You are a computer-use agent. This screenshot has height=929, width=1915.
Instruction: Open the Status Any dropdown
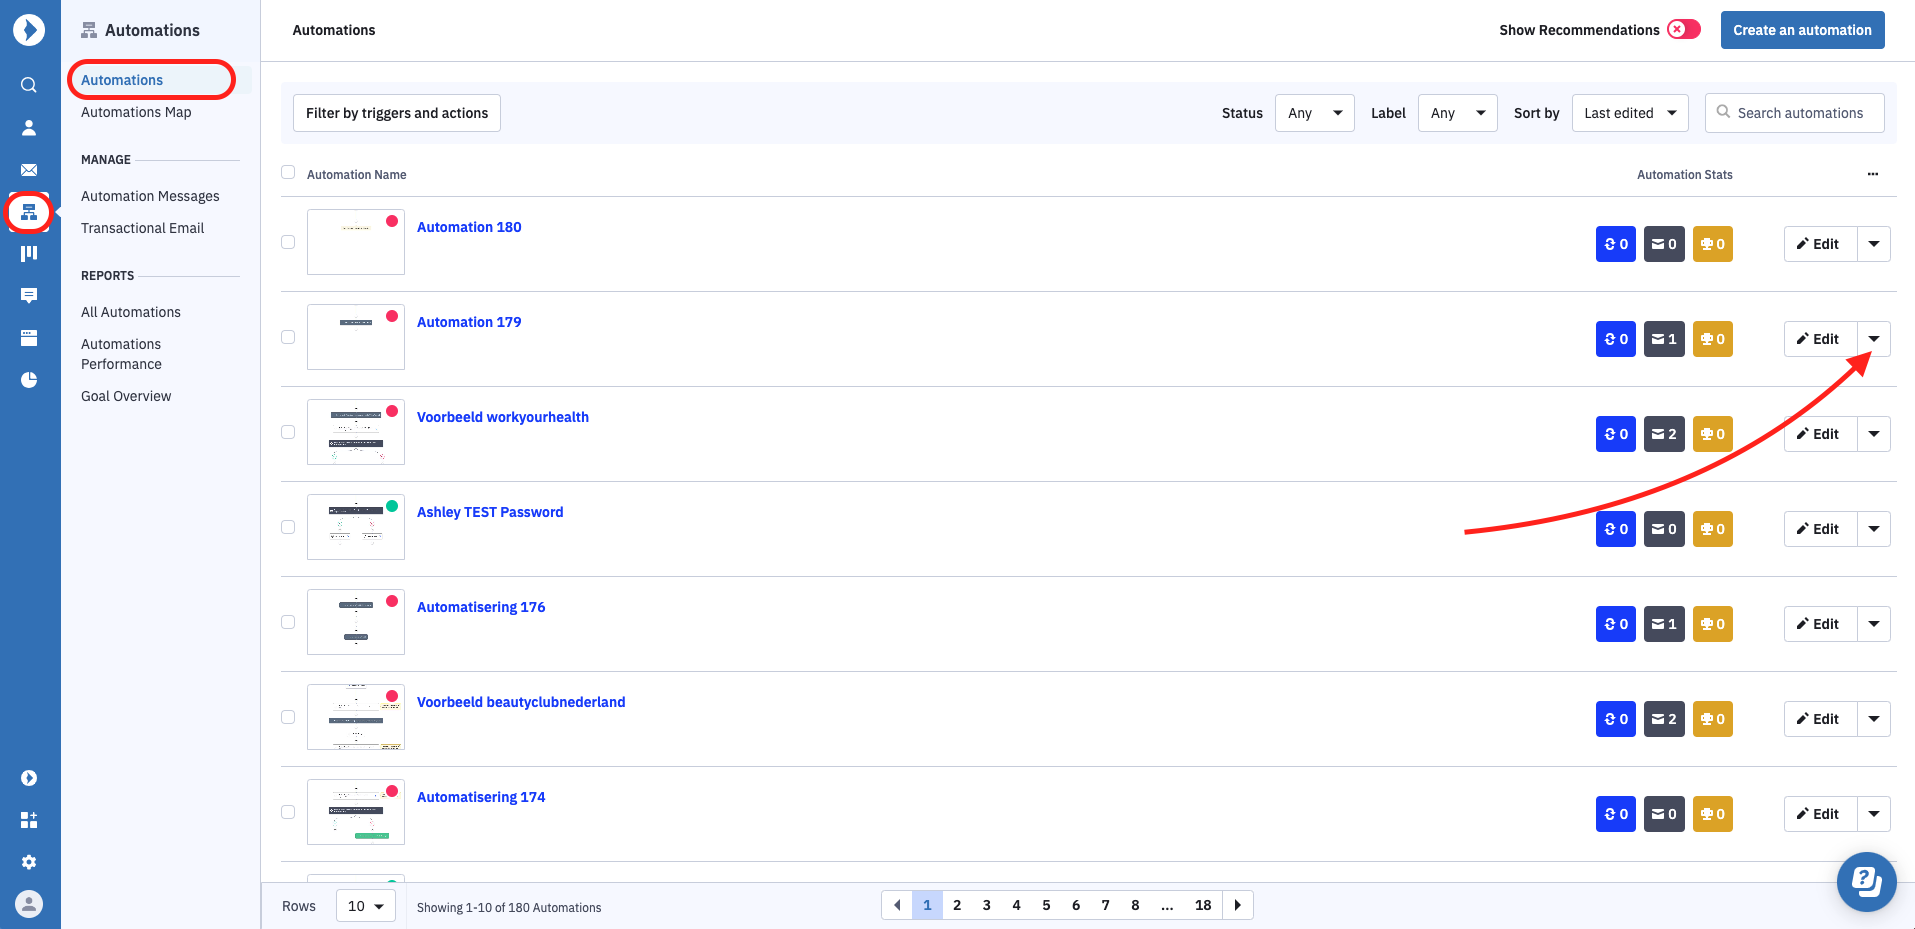pyautogui.click(x=1314, y=113)
